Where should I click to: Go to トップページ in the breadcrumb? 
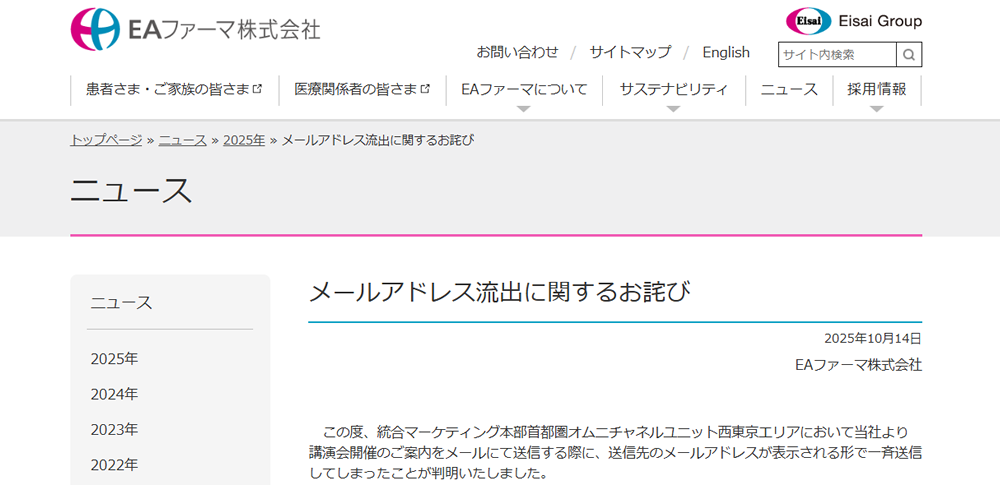(x=106, y=140)
